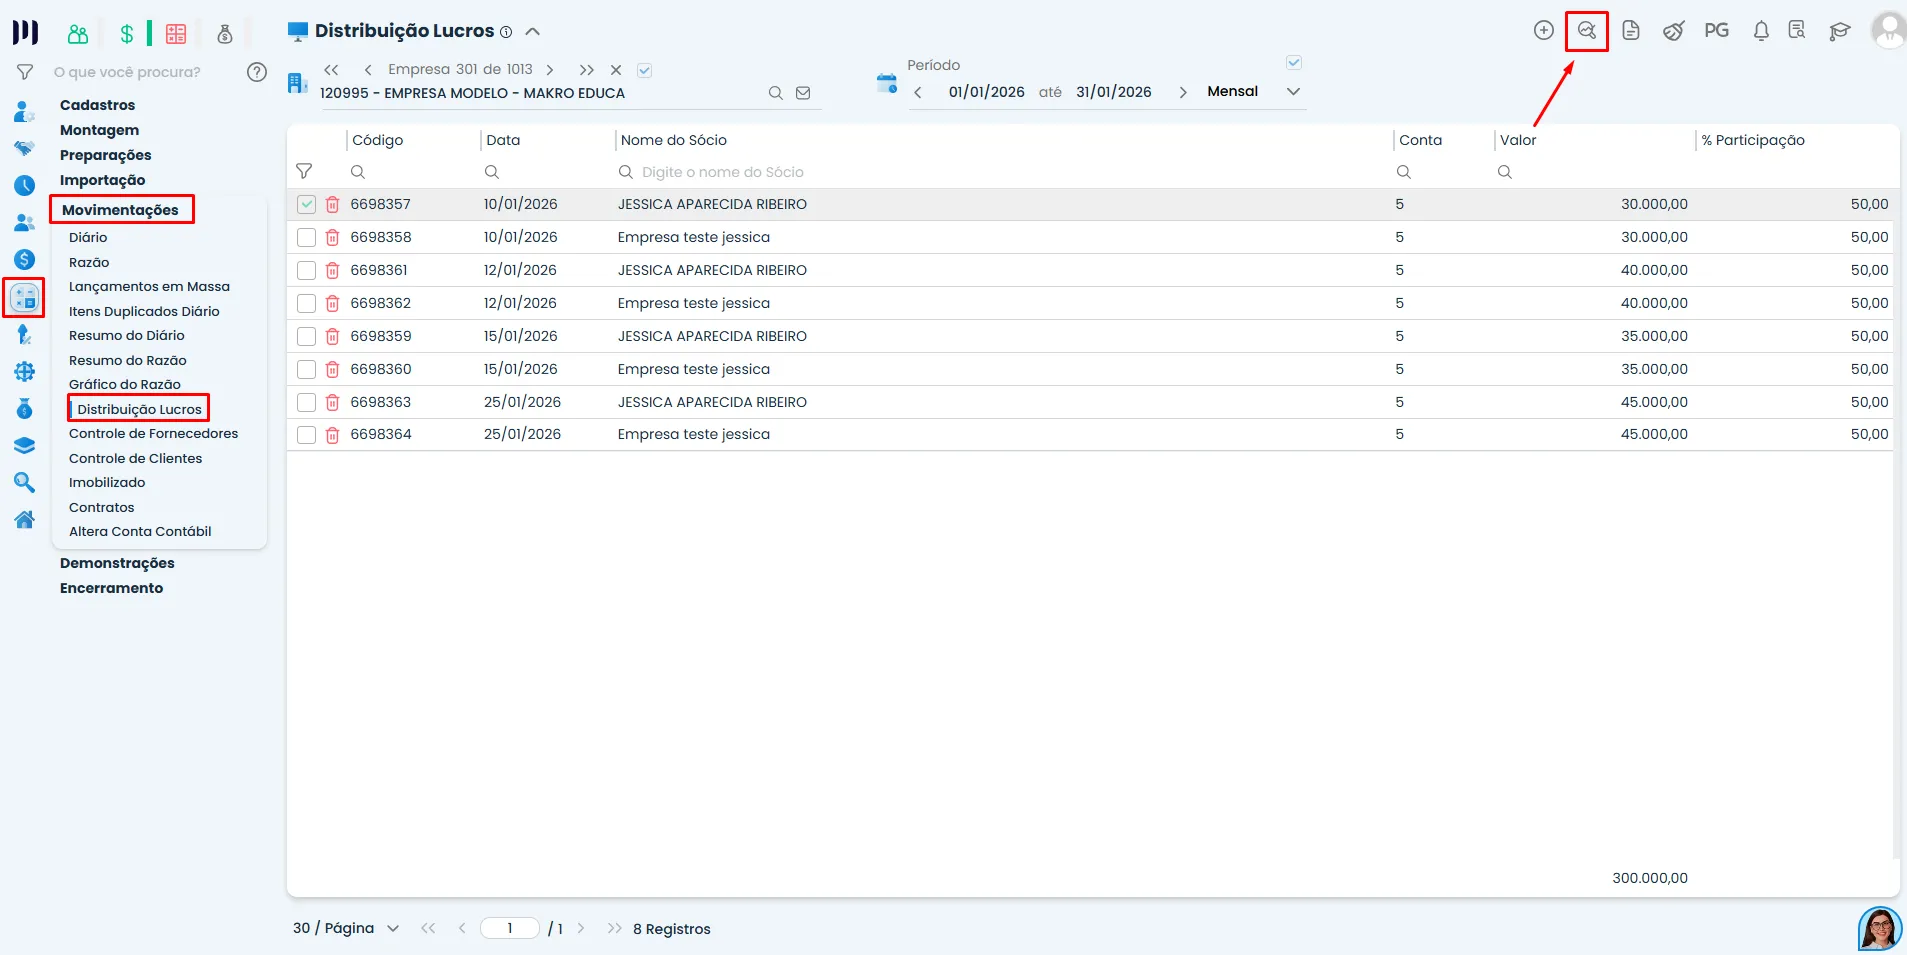Open the Cadastros menu section
Image resolution: width=1907 pixels, height=955 pixels.
(97, 105)
